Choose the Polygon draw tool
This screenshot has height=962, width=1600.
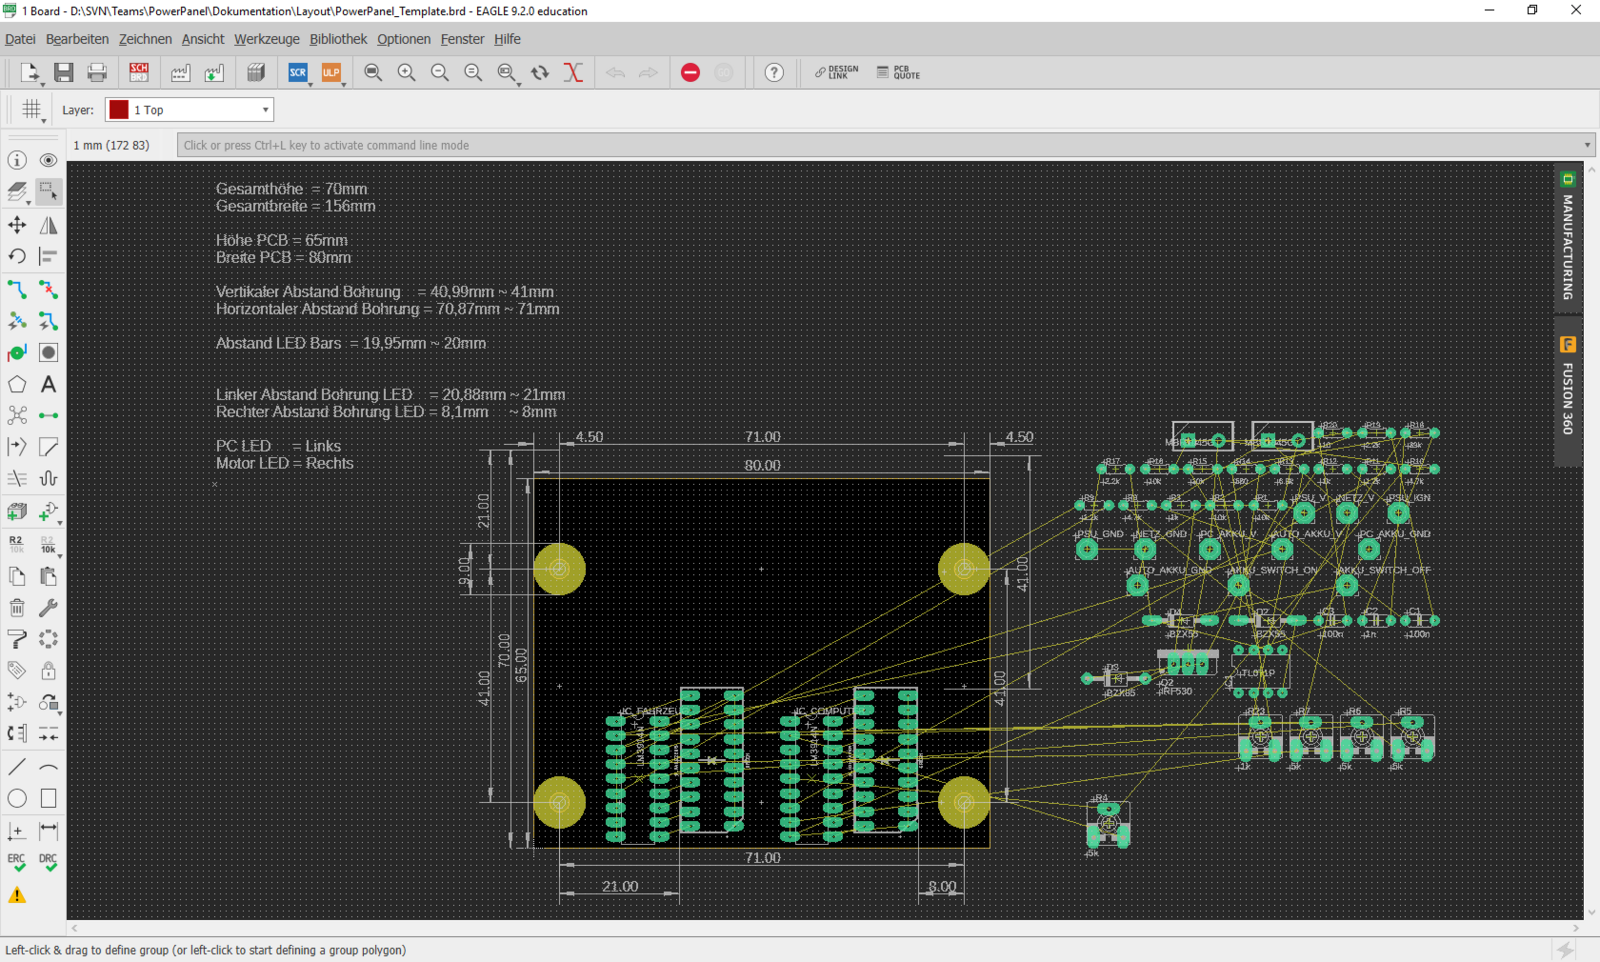click(x=17, y=385)
